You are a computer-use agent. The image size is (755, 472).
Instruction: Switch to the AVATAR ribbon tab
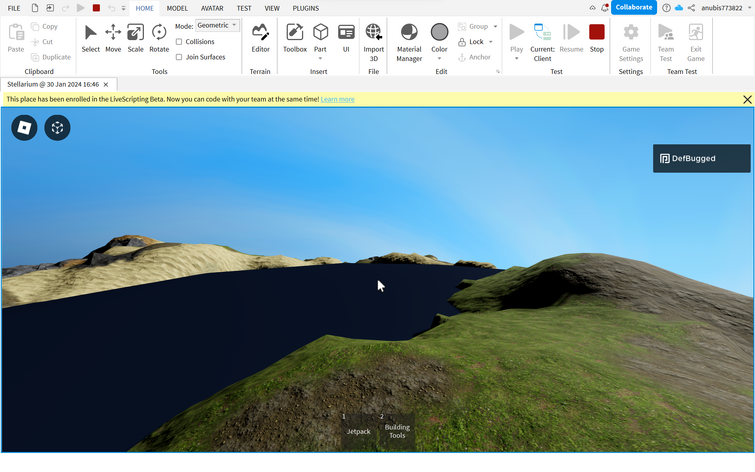click(212, 8)
